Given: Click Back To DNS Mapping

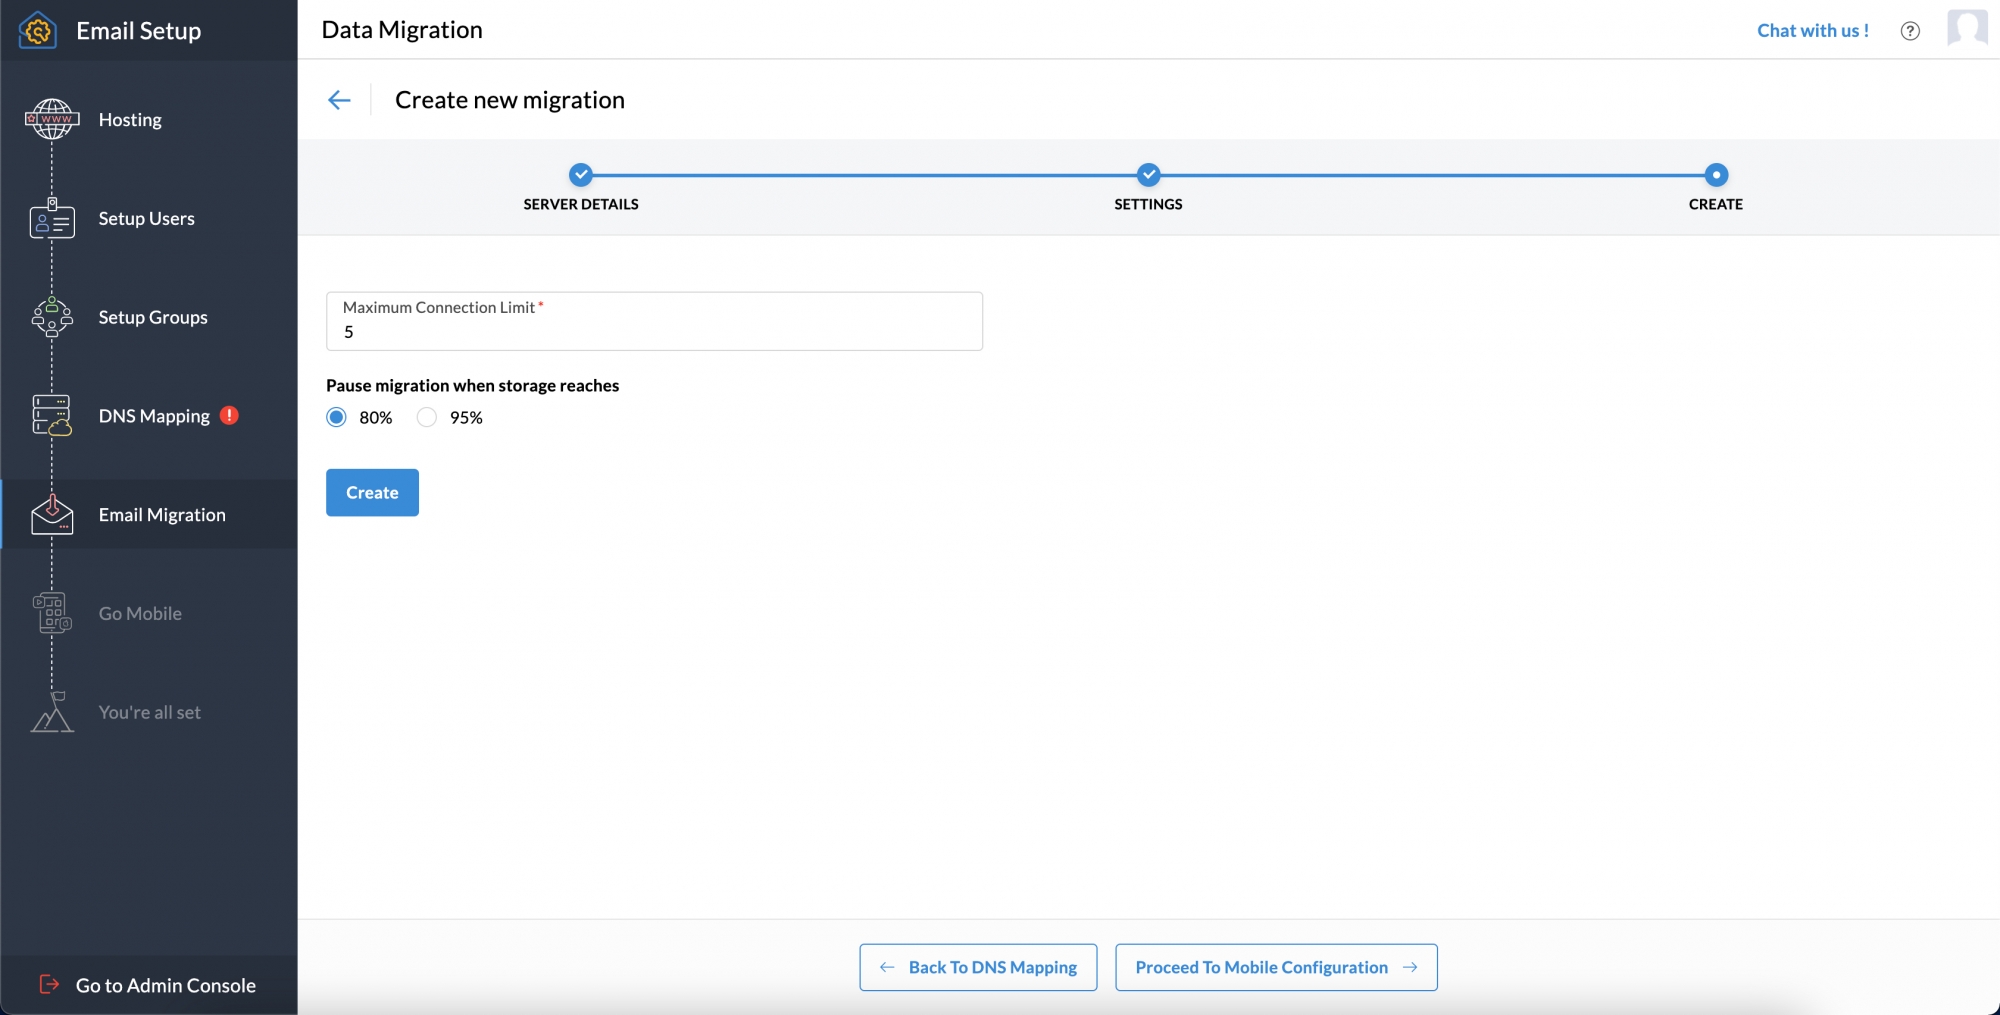Looking at the screenshot, I should tap(976, 967).
